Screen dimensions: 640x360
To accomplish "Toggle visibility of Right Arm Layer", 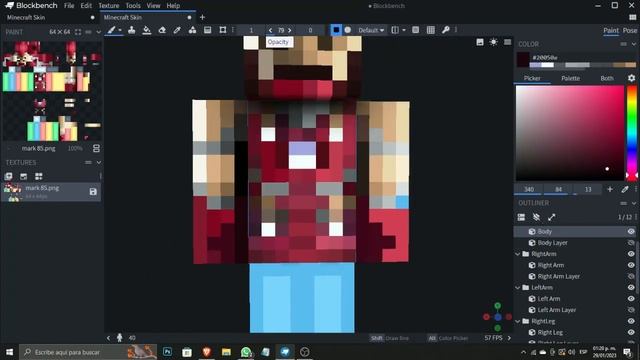I will tap(631, 276).
